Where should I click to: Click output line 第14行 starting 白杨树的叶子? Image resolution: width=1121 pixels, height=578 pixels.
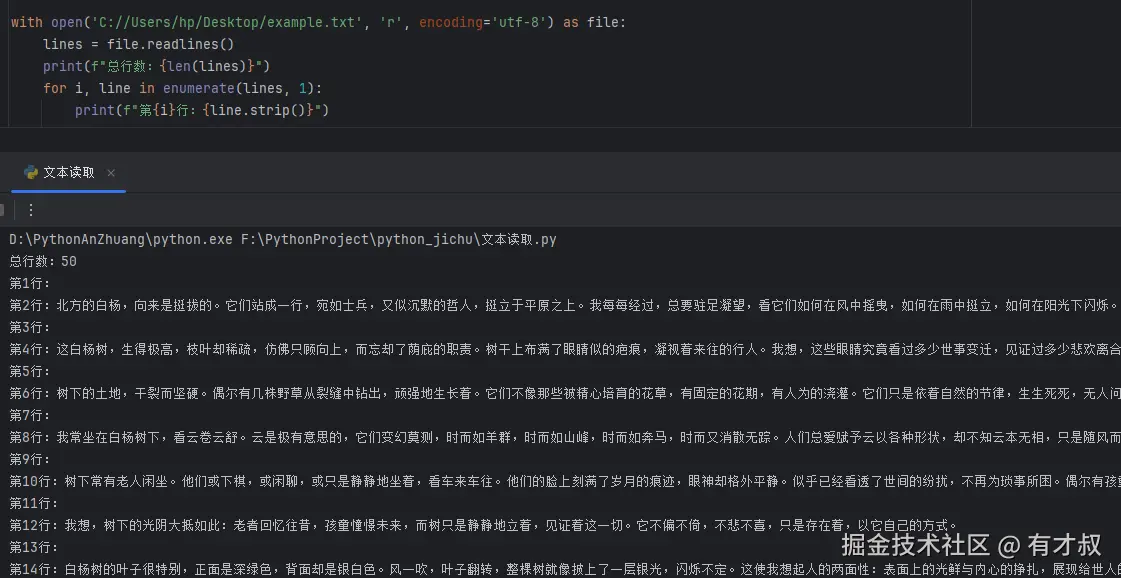coord(565,569)
